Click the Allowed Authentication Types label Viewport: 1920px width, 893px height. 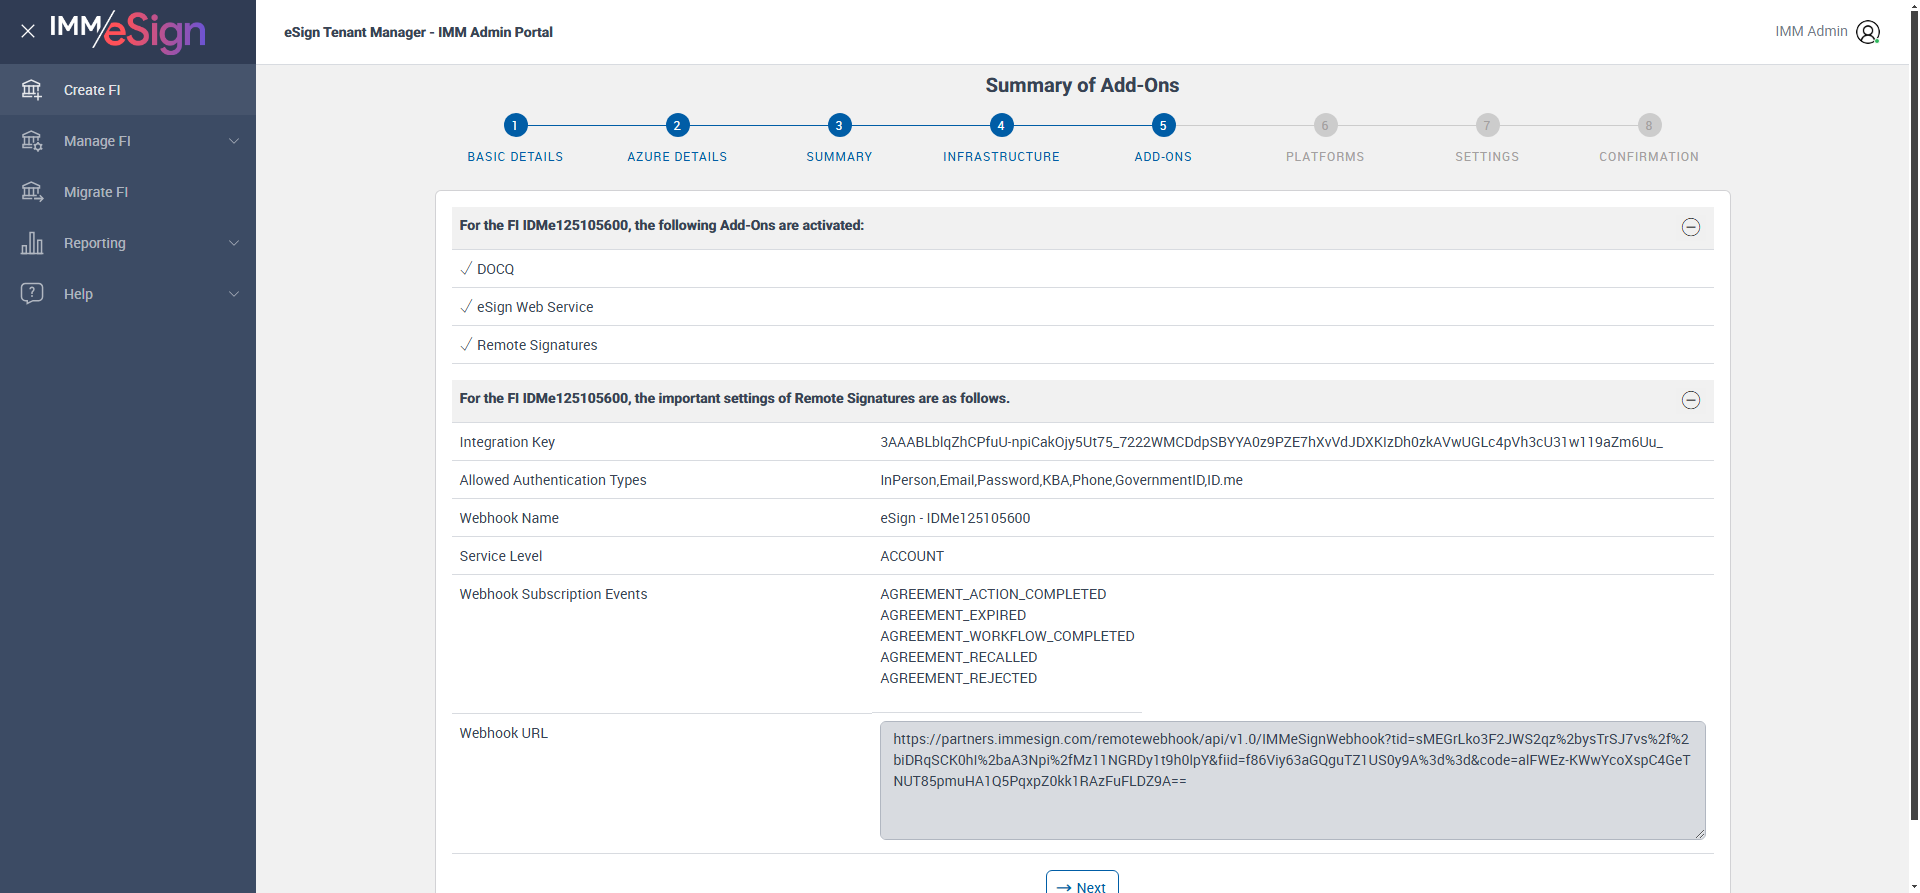553,480
